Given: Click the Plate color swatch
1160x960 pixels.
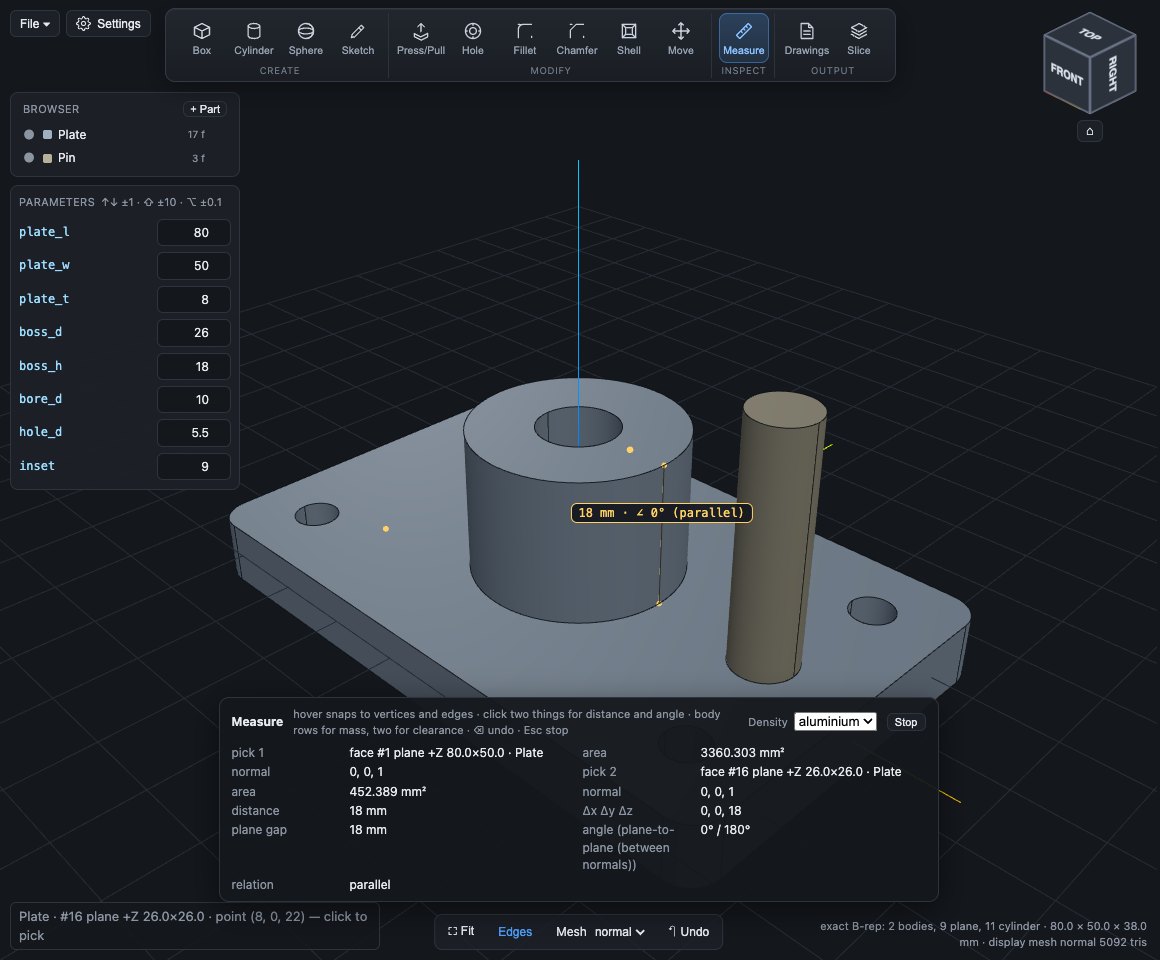Looking at the screenshot, I should pos(47,135).
